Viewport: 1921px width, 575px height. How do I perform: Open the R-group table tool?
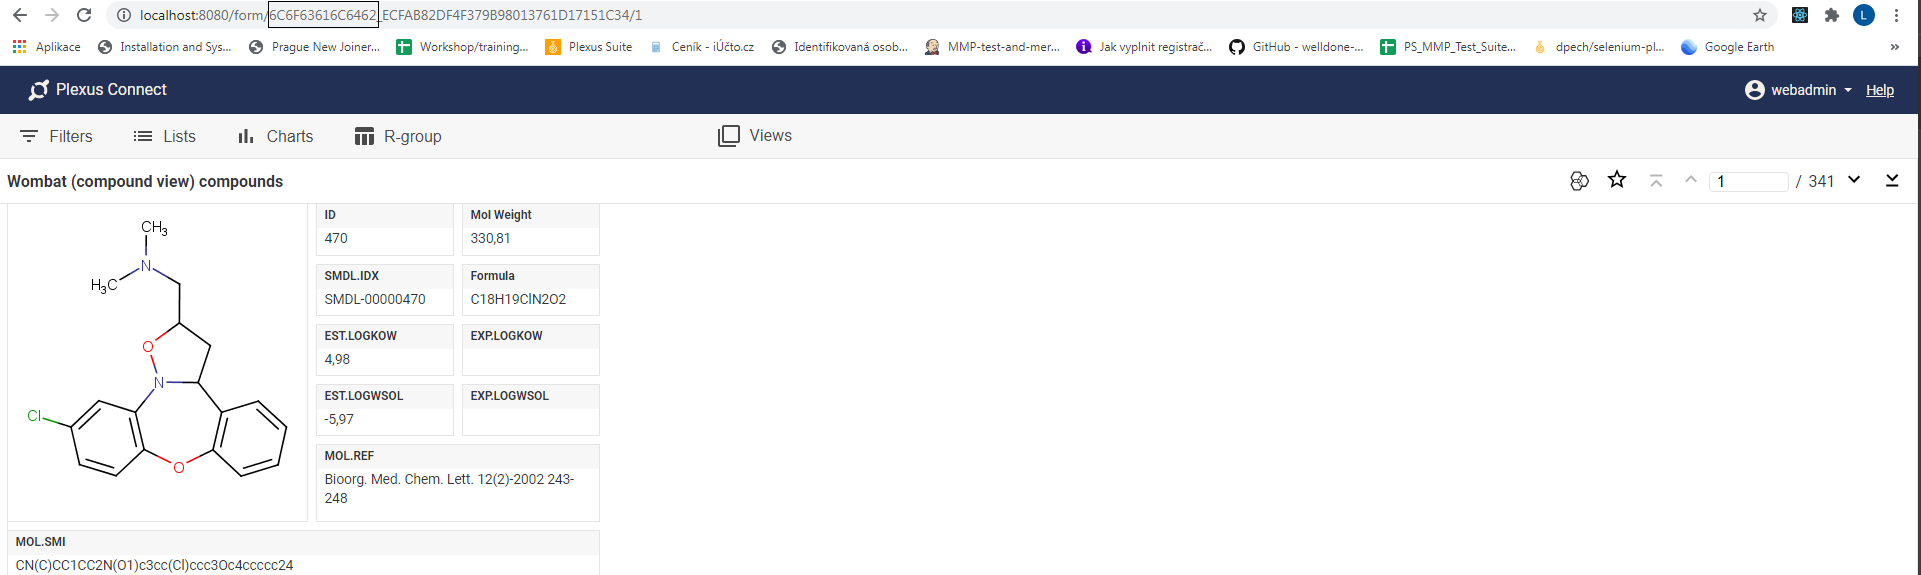(398, 136)
